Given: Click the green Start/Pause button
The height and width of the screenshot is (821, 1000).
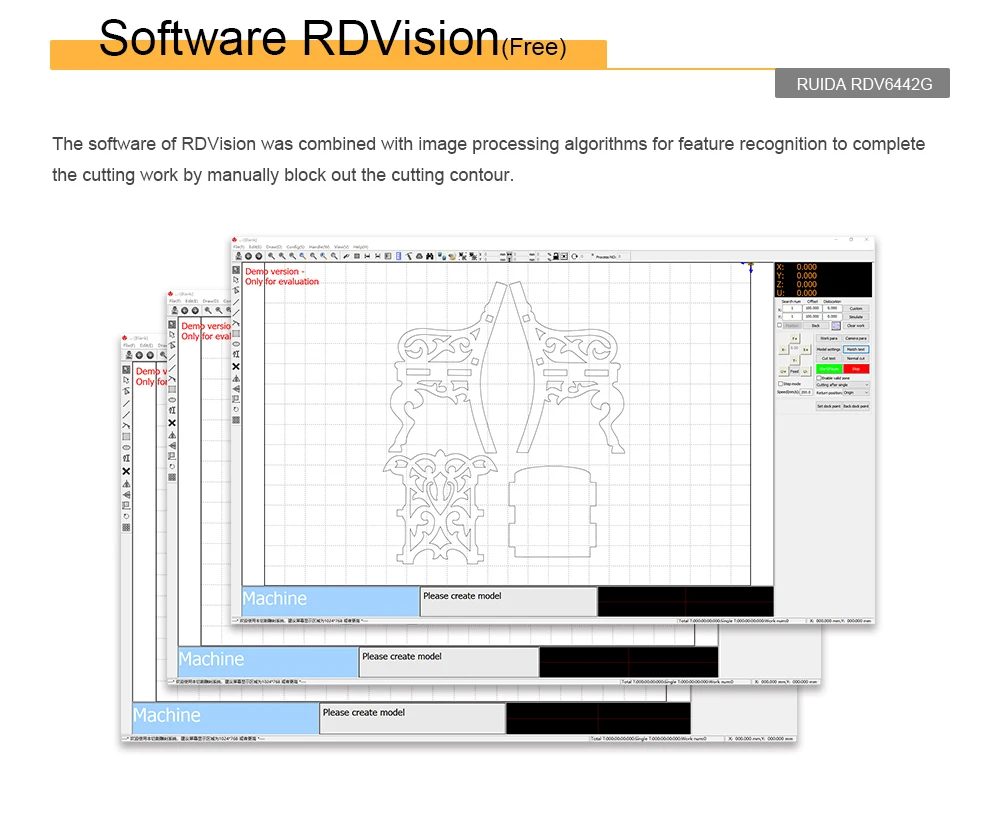Looking at the screenshot, I should (829, 369).
